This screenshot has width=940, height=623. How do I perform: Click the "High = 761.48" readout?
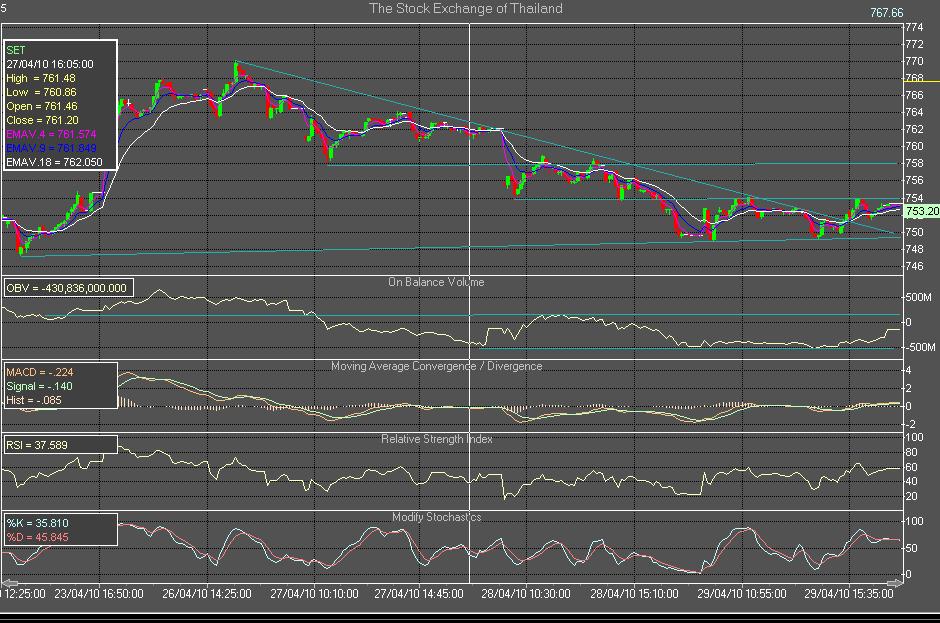(x=41, y=78)
